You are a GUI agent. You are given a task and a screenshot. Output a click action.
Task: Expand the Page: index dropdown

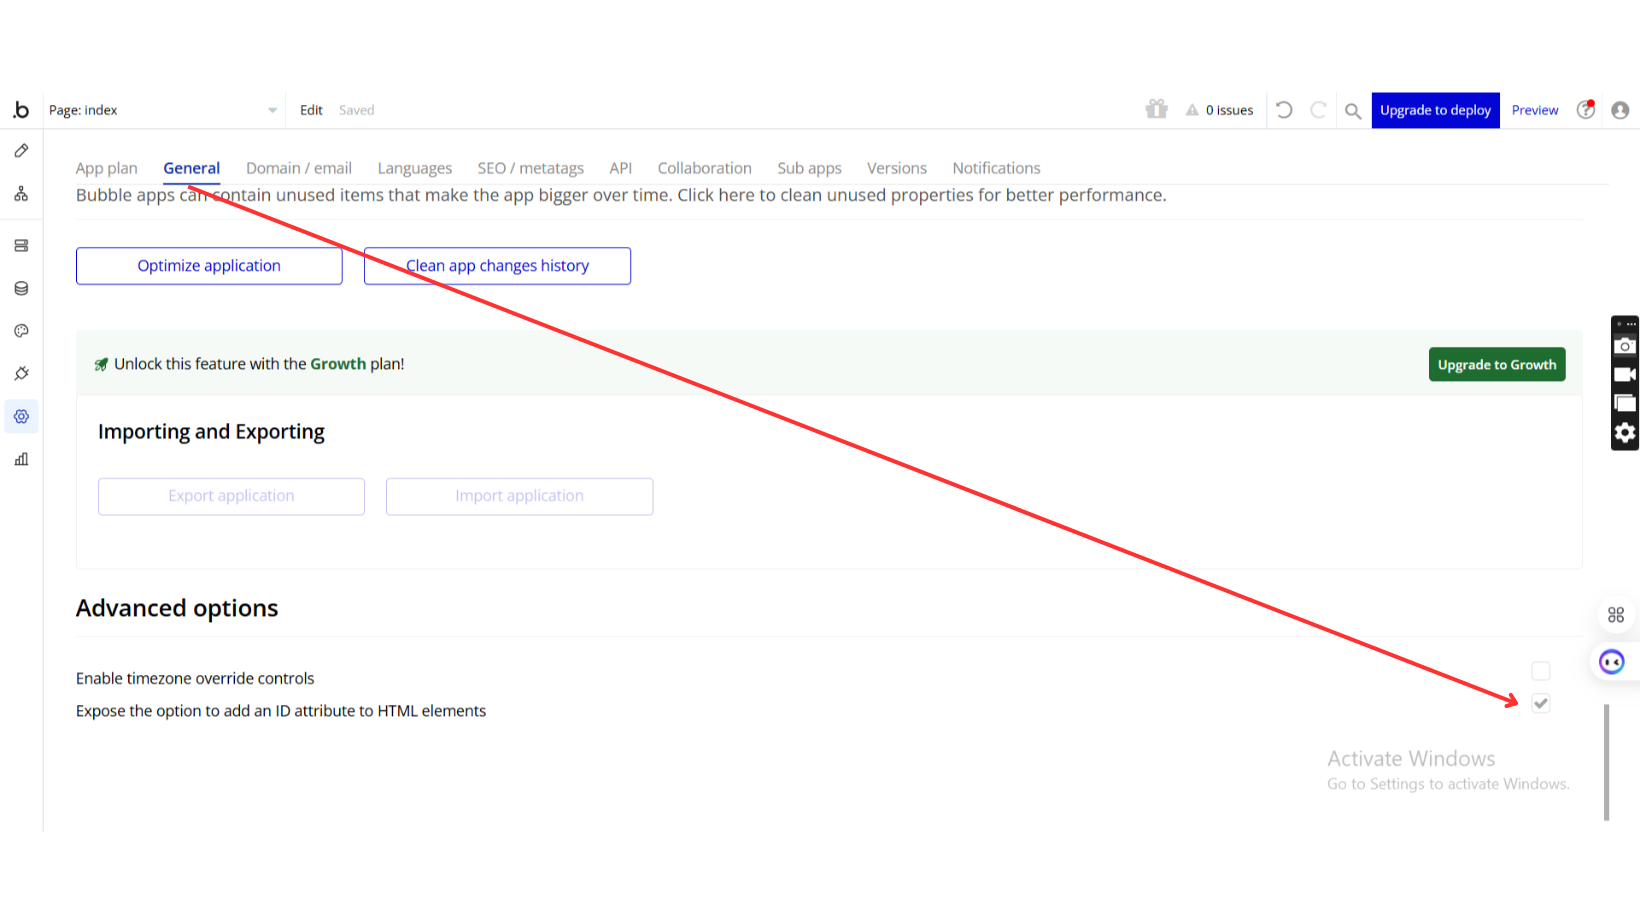click(164, 110)
